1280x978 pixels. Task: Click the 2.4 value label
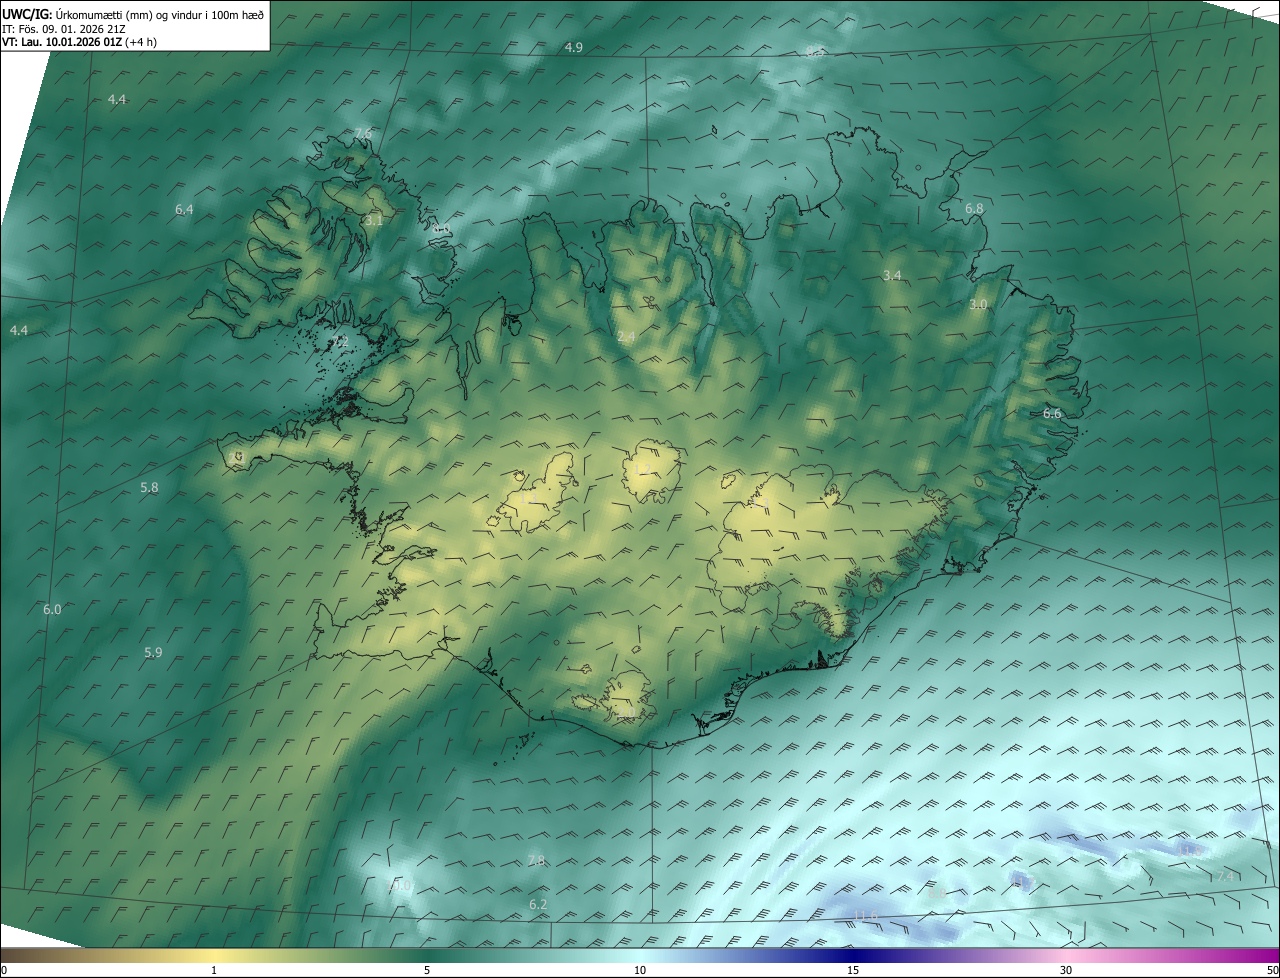tap(626, 338)
